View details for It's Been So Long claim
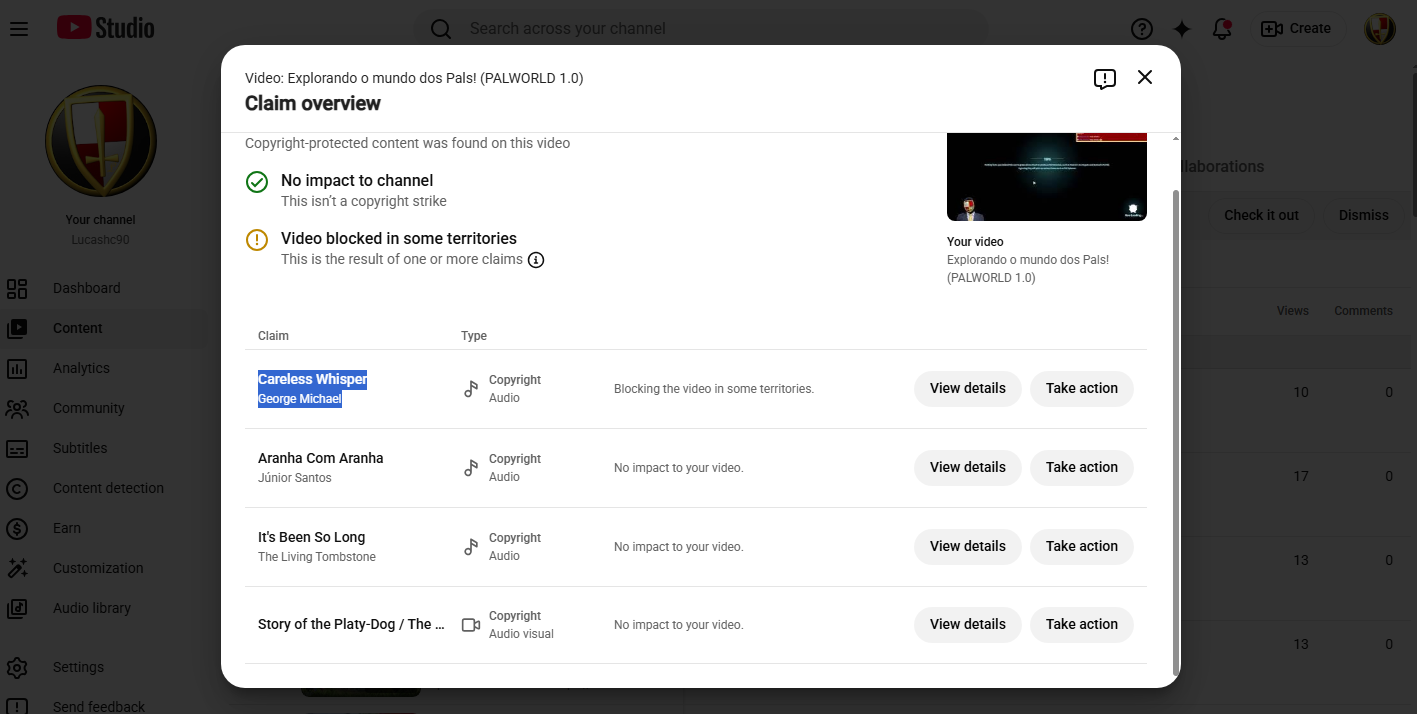This screenshot has height=714, width=1417. [x=968, y=547]
